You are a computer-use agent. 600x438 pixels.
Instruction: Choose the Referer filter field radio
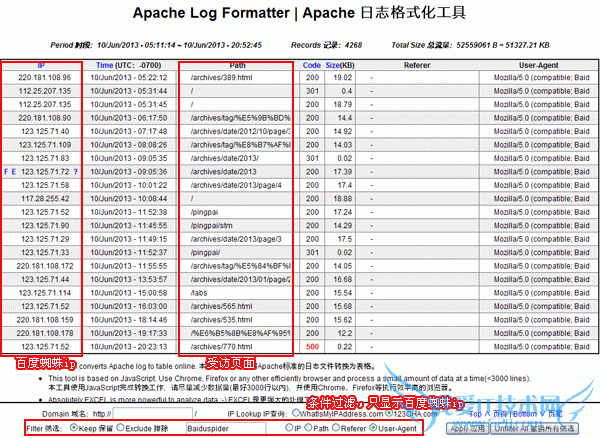click(x=336, y=428)
